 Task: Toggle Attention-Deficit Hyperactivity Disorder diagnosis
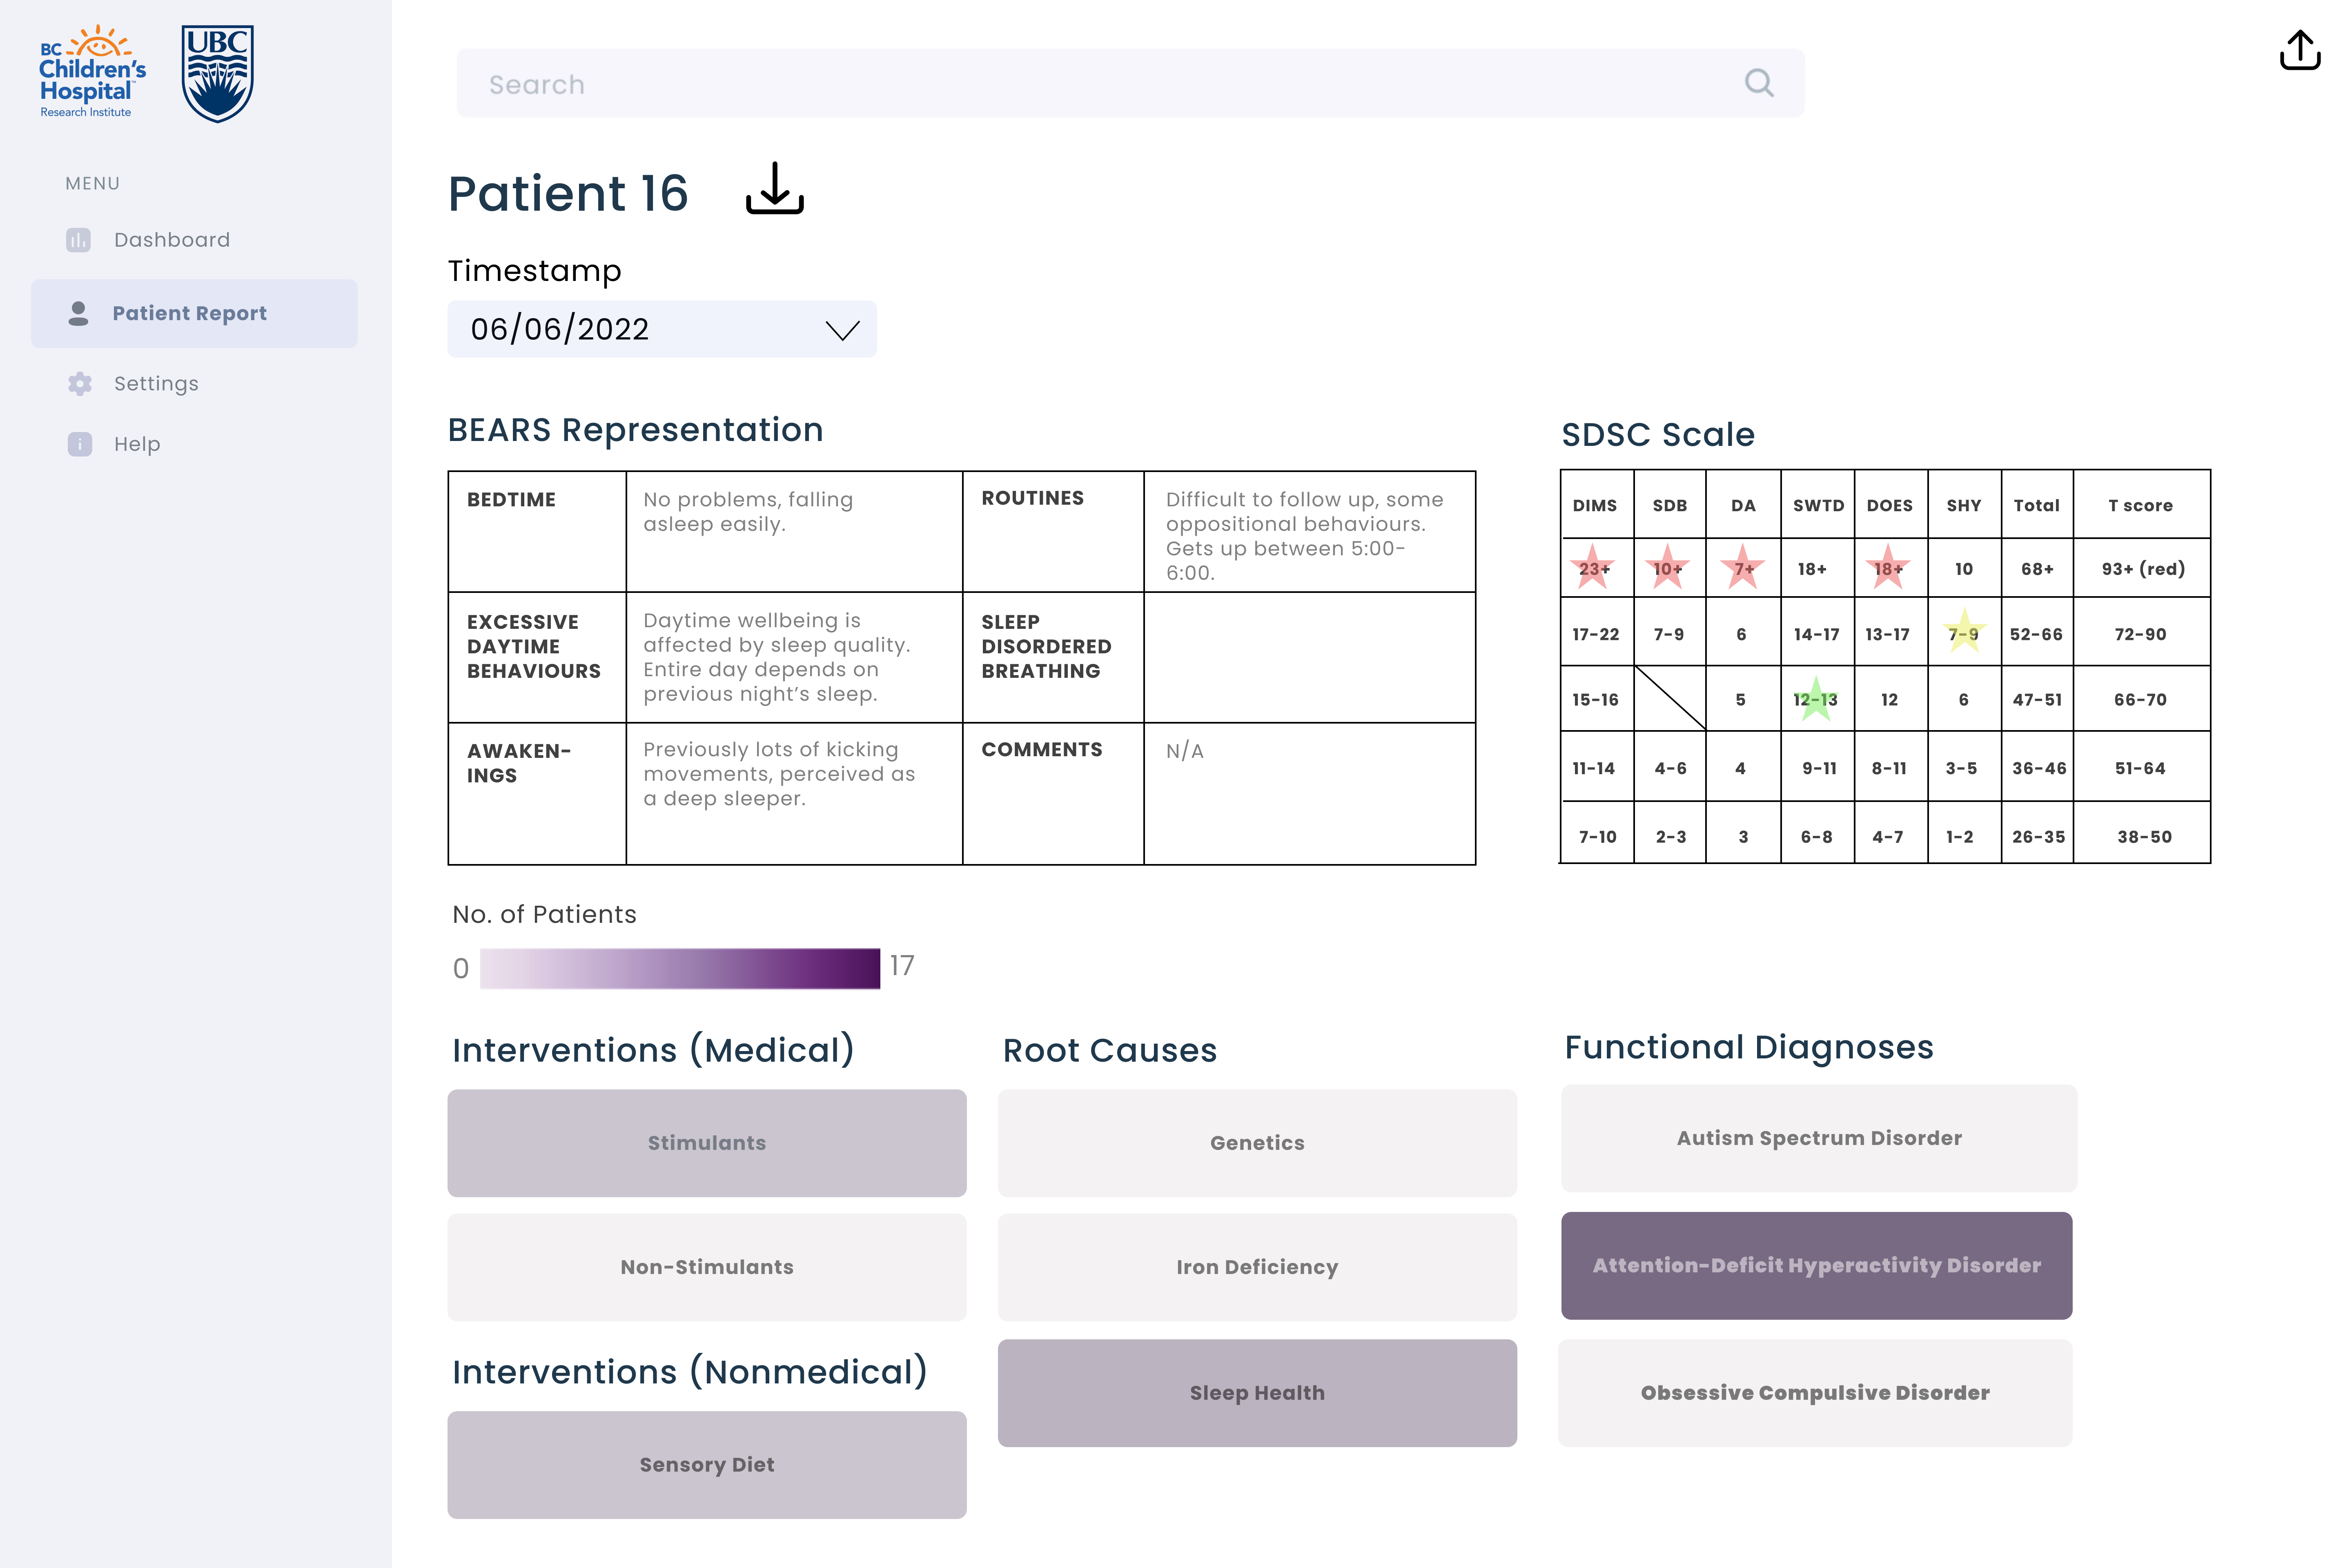pos(1815,1265)
